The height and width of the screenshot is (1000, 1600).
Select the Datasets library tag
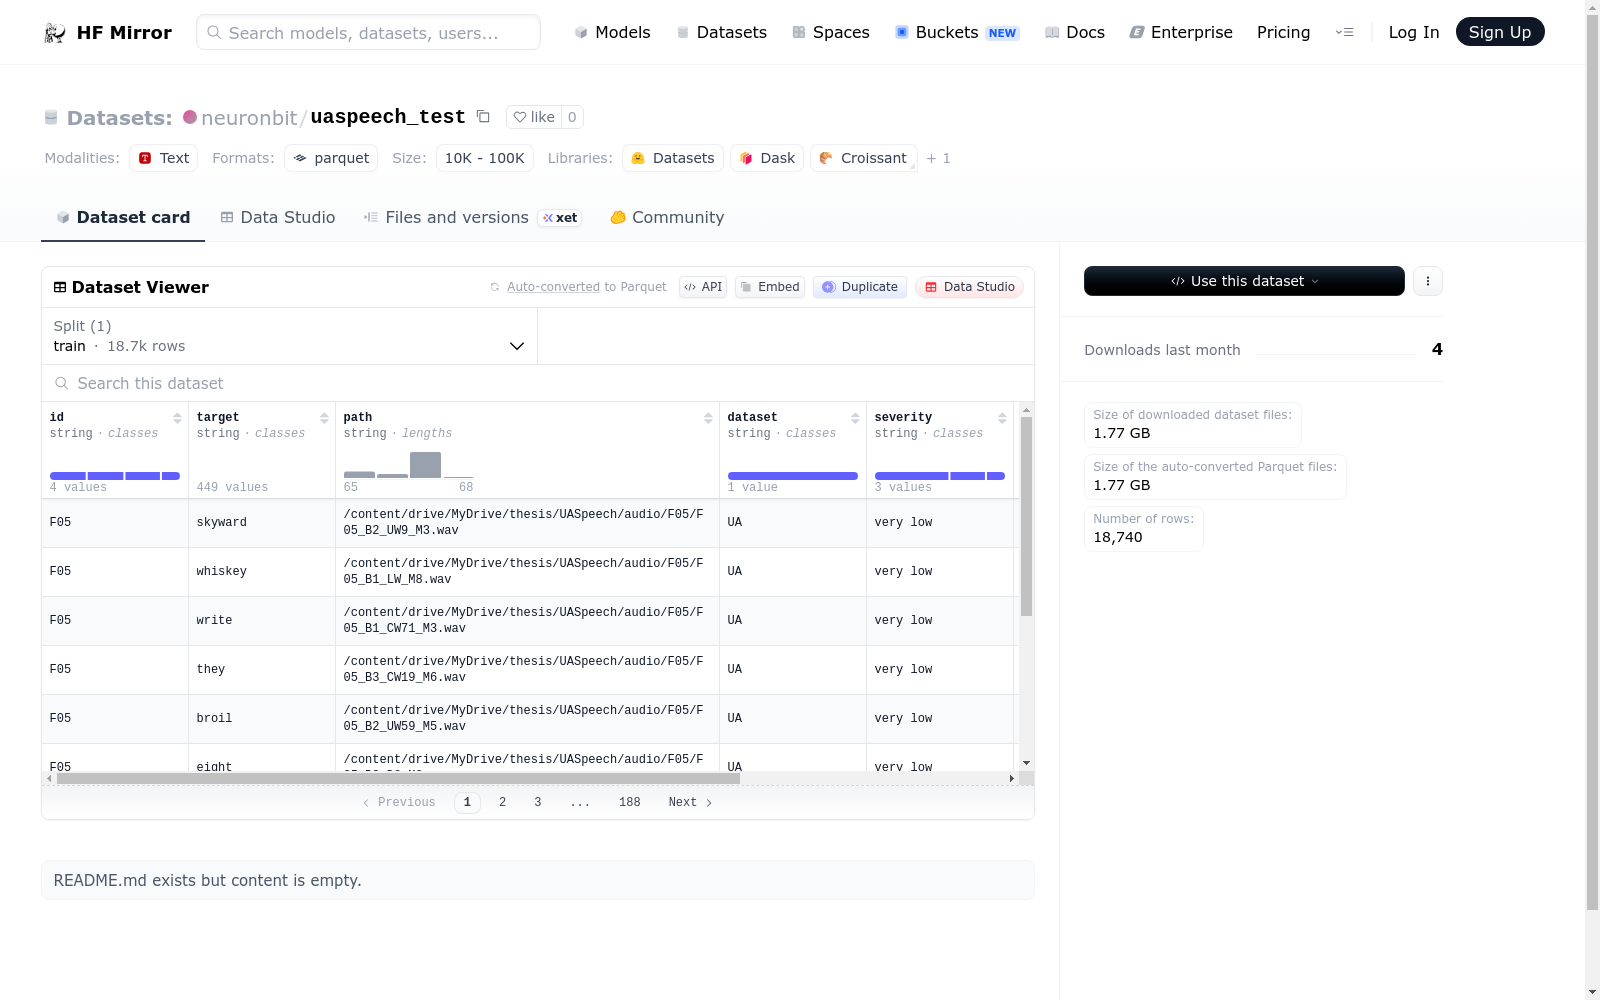[x=673, y=158]
